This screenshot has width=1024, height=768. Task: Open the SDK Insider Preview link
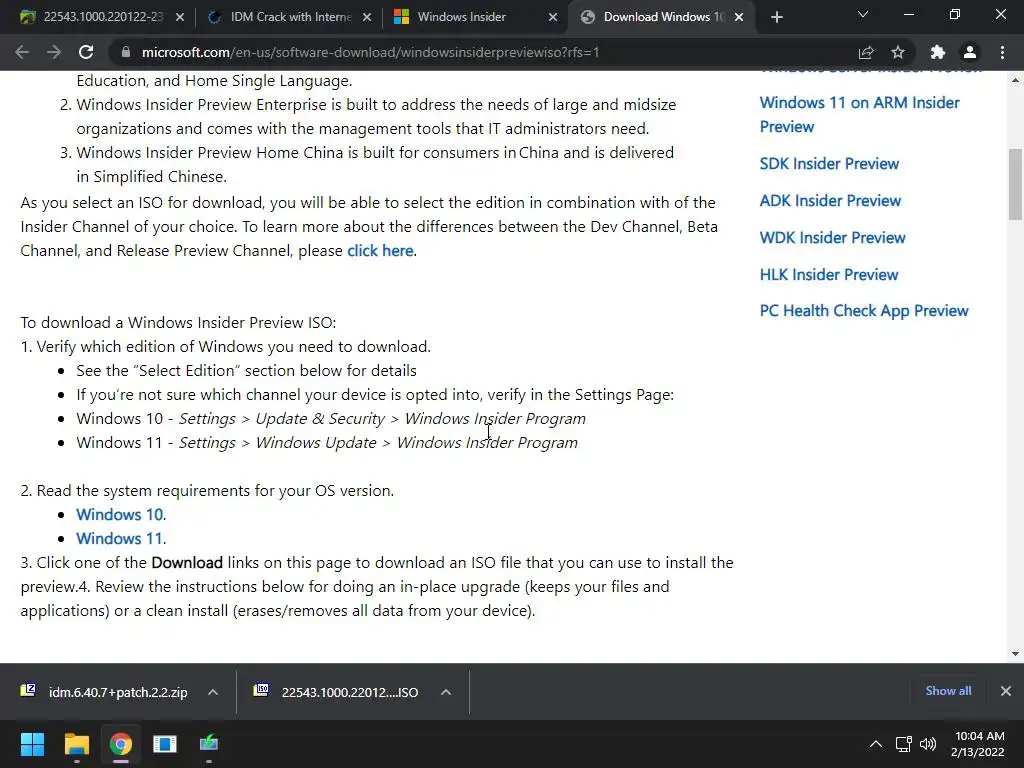tap(829, 164)
